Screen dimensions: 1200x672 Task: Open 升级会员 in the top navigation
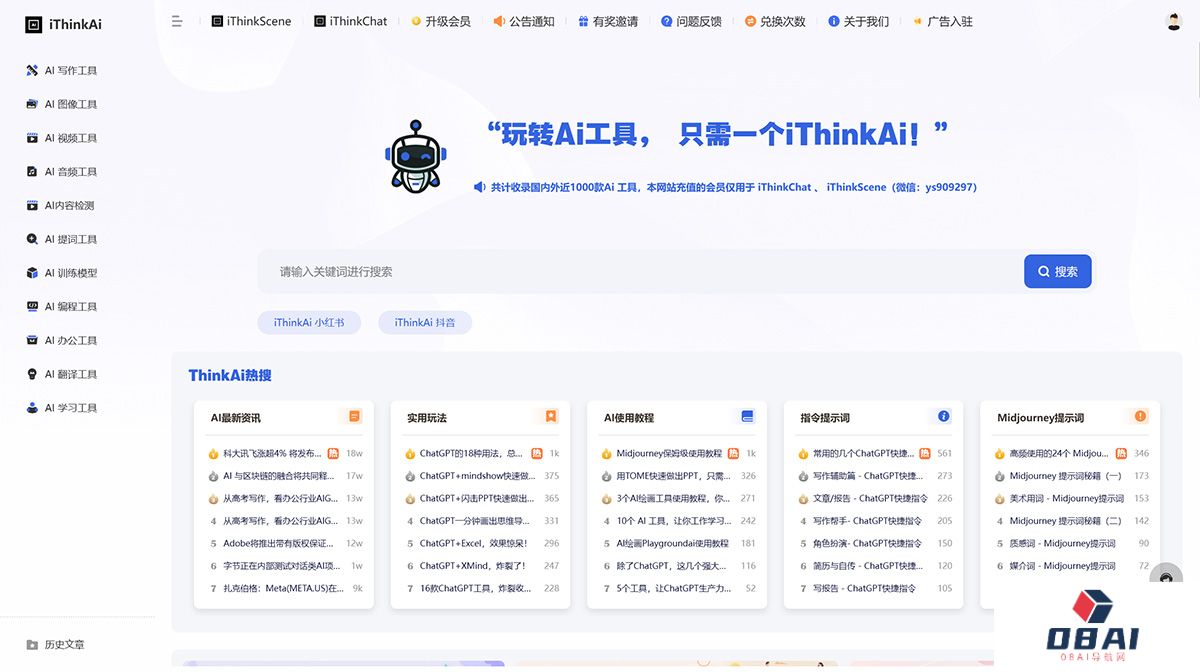441,21
